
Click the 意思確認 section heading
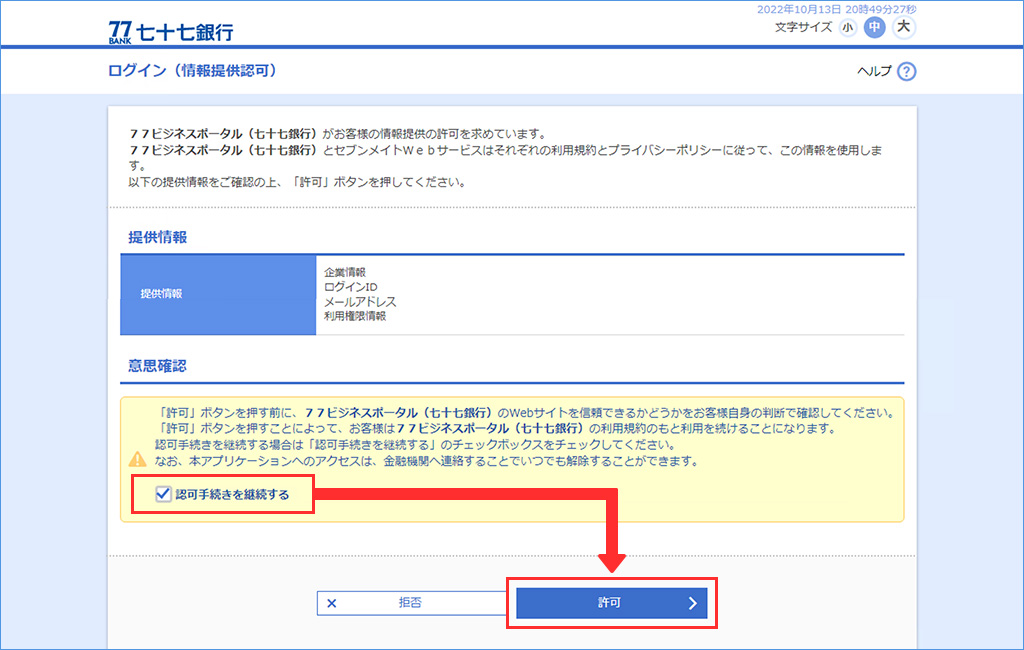click(157, 366)
